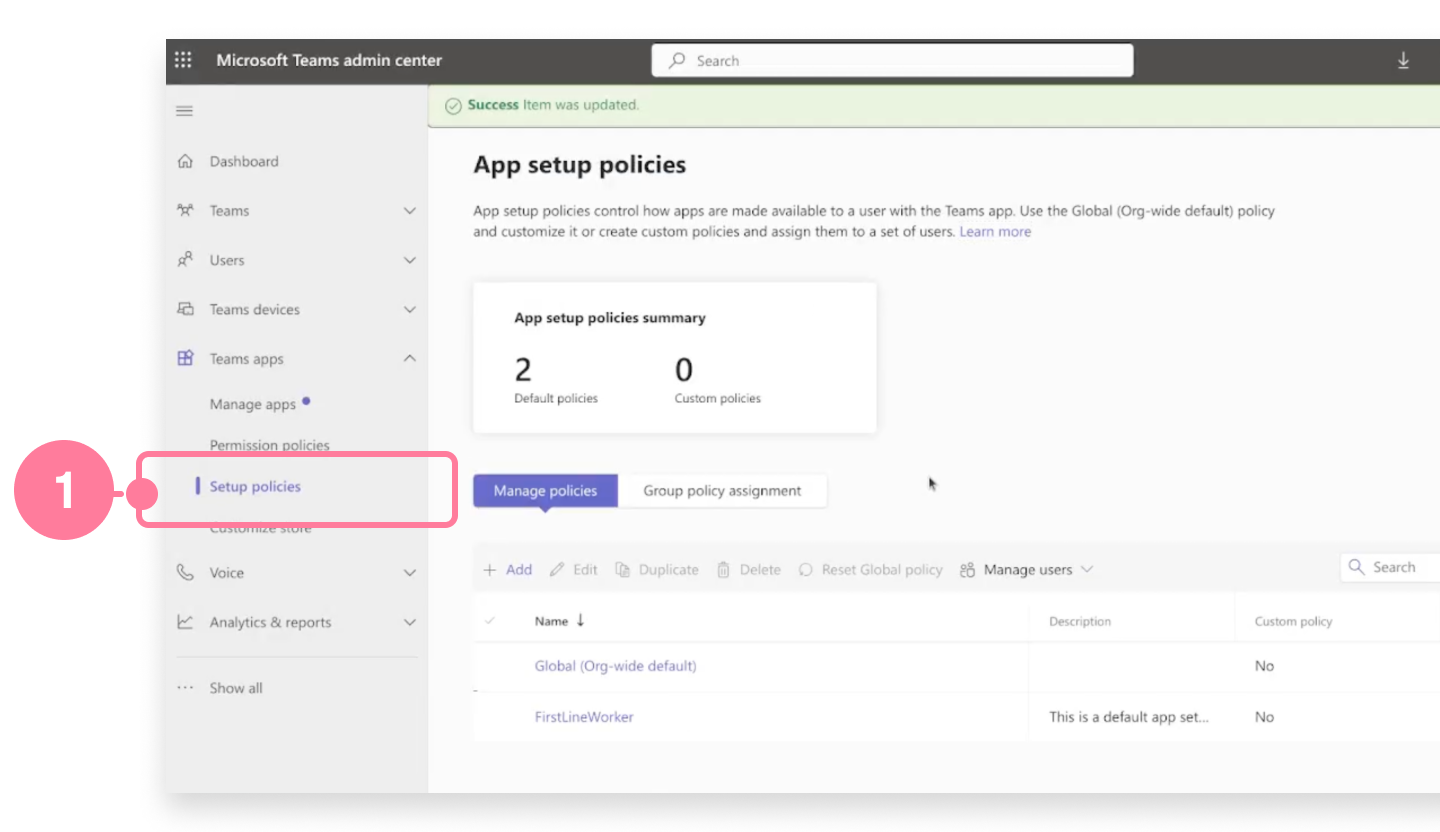Expand the Analytics & reports chevron

(409, 621)
